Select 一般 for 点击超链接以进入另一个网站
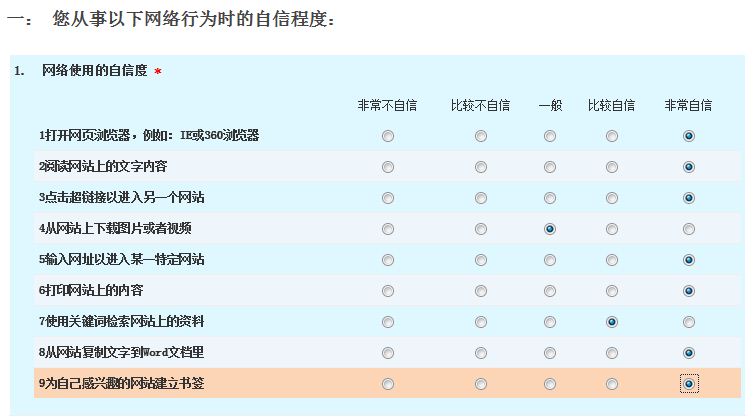This screenshot has width=756, height=419. click(550, 198)
